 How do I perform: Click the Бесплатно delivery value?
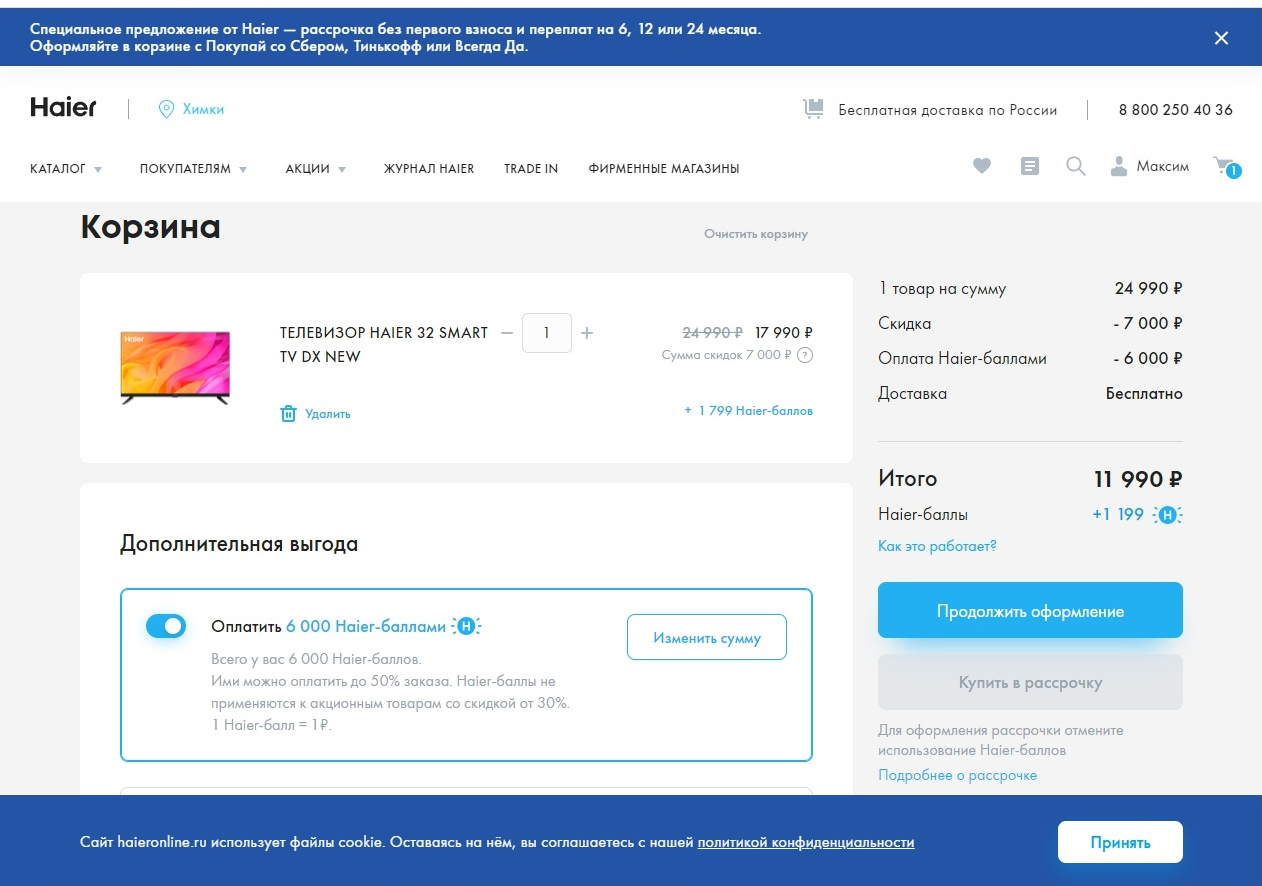pyautogui.click(x=1144, y=393)
